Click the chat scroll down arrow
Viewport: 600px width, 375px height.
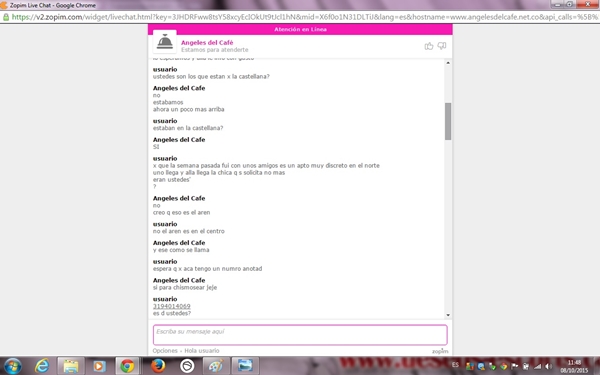click(x=448, y=315)
